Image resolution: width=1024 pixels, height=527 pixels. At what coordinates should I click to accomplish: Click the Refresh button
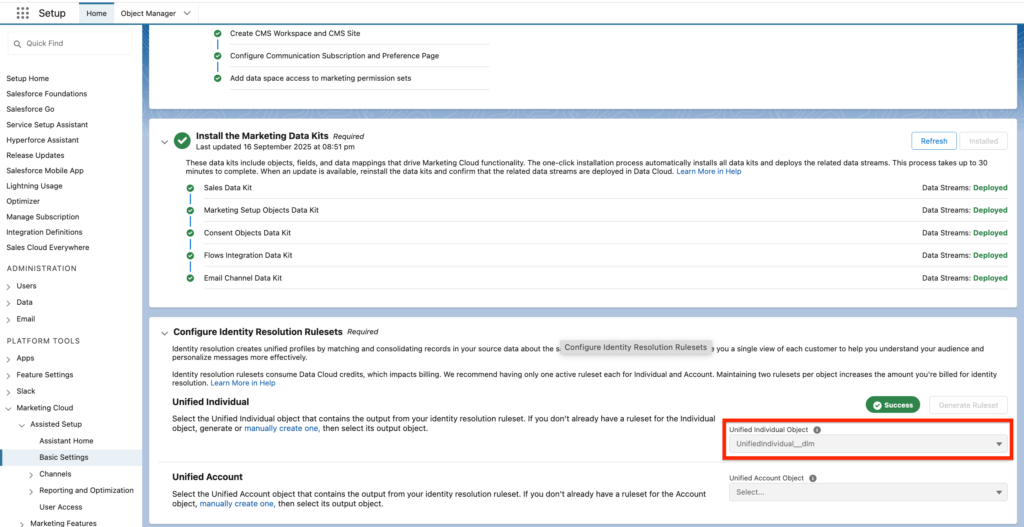[x=933, y=141]
